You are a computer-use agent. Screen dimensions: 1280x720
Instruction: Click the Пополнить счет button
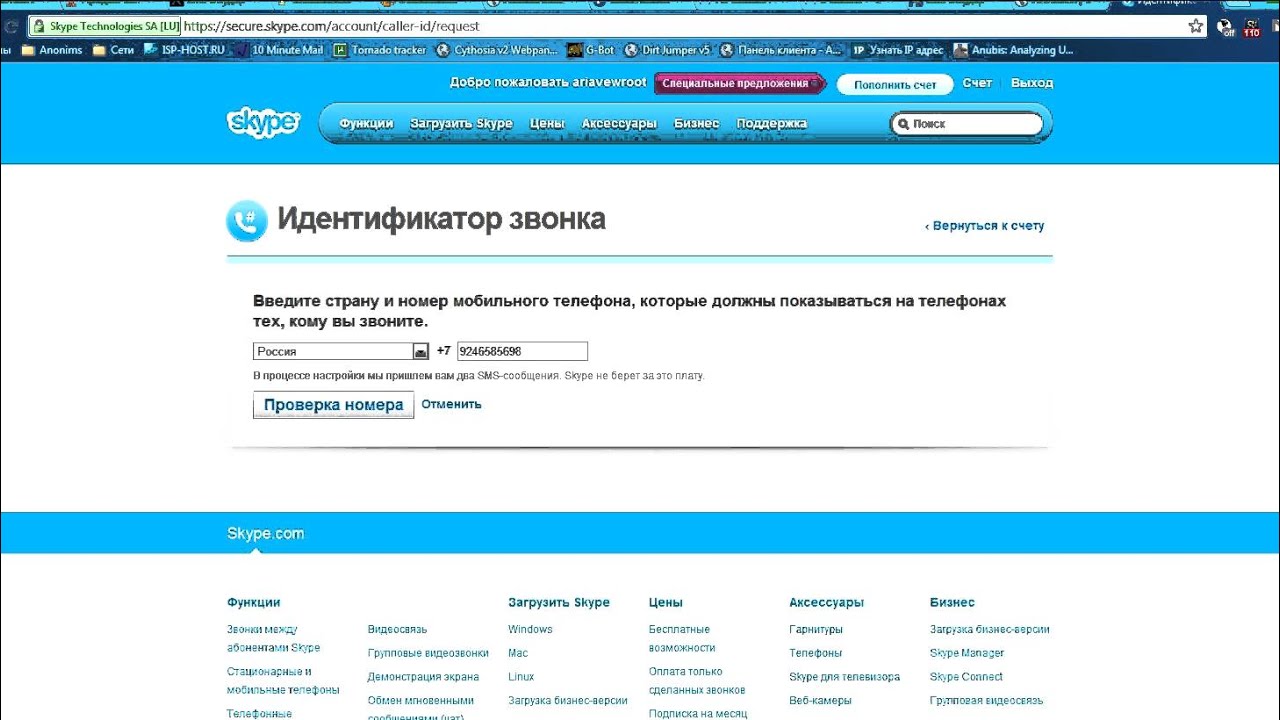point(895,85)
